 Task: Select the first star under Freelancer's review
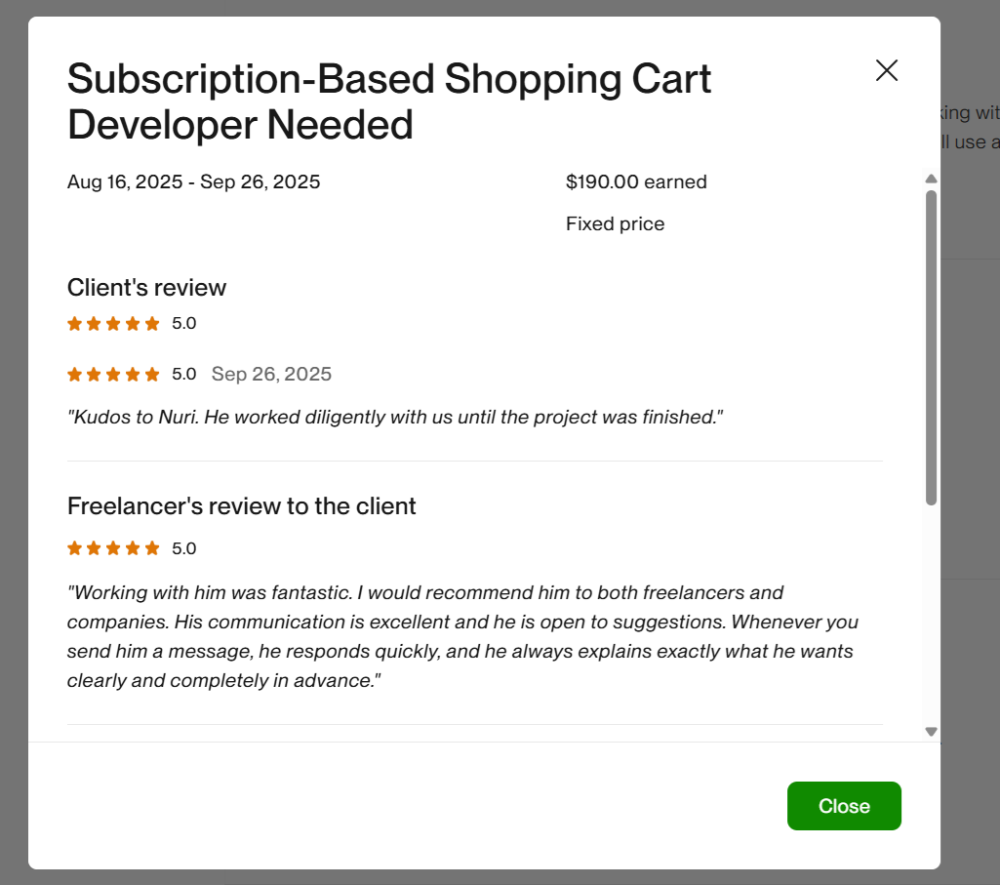(74, 548)
